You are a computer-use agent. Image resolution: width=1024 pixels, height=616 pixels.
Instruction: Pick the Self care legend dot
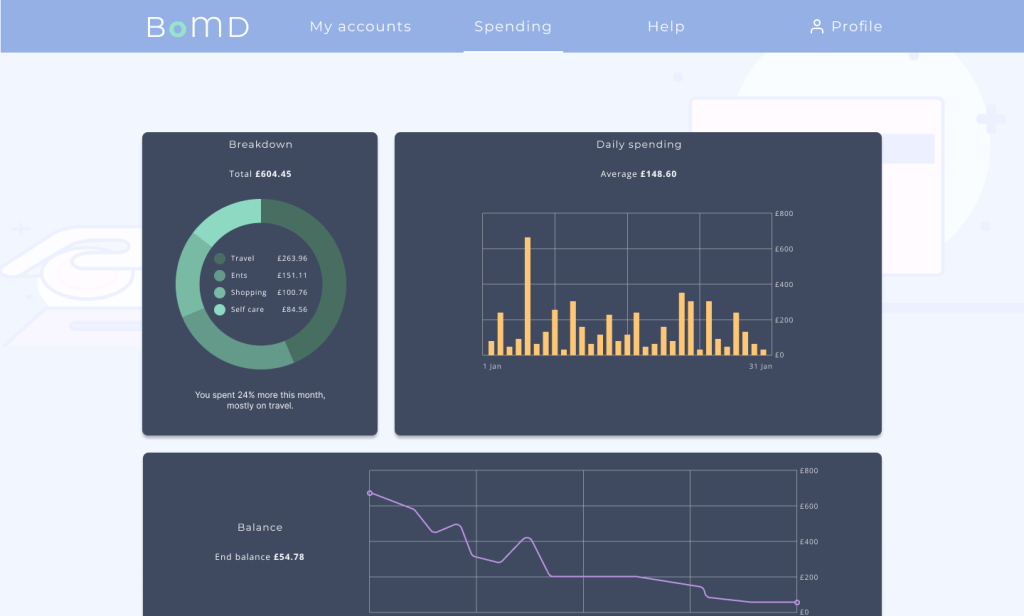point(220,310)
